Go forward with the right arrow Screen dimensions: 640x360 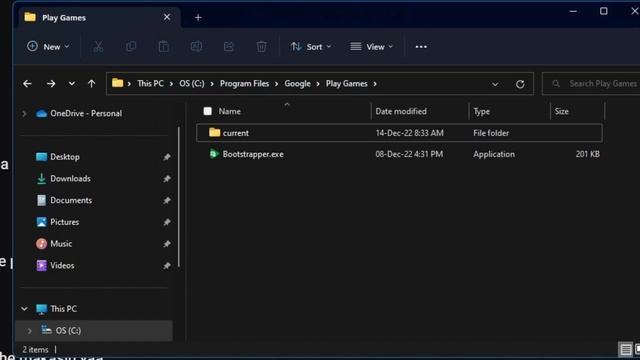[x=51, y=84]
